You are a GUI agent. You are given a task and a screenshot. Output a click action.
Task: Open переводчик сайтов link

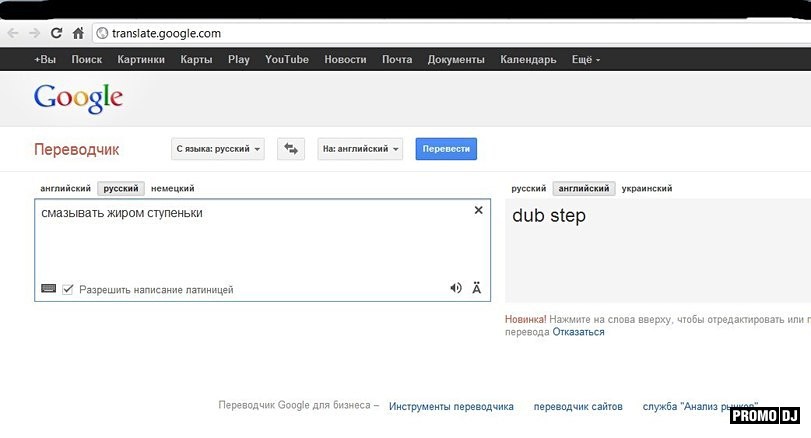click(578, 406)
